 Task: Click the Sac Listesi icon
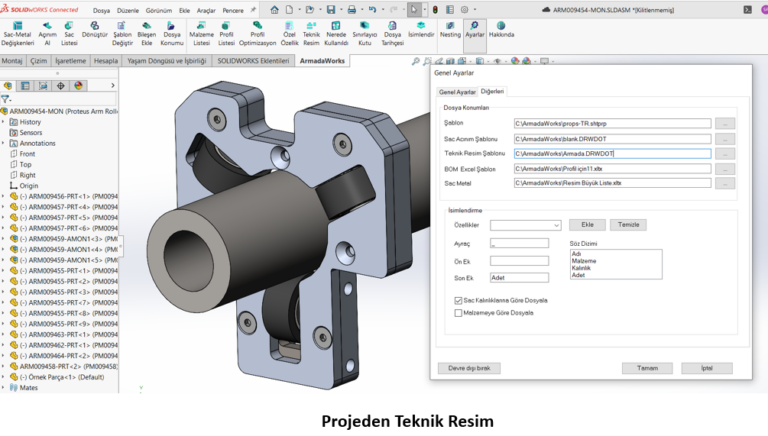tap(69, 27)
